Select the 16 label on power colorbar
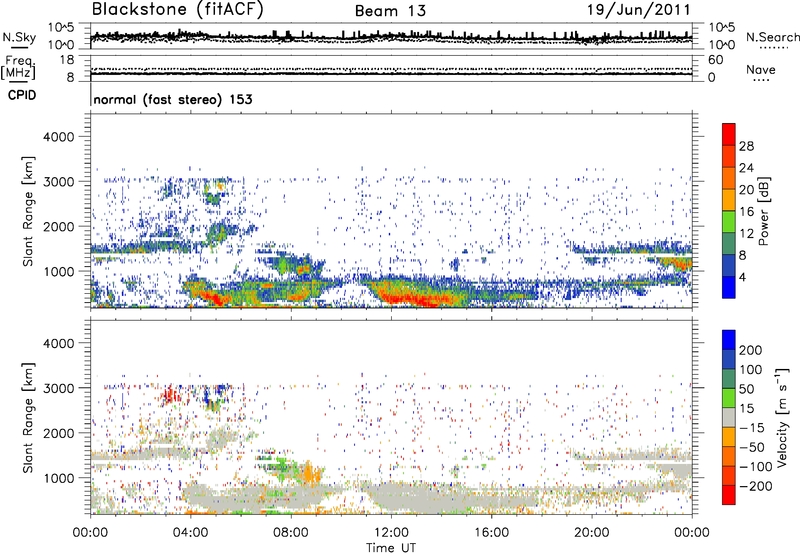Viewport: 800px width, 554px height. [746, 212]
